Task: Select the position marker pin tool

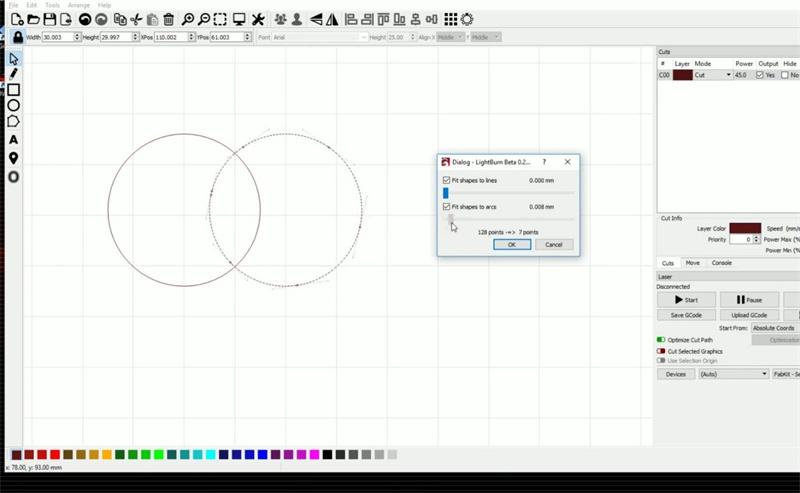Action: pyautogui.click(x=14, y=158)
